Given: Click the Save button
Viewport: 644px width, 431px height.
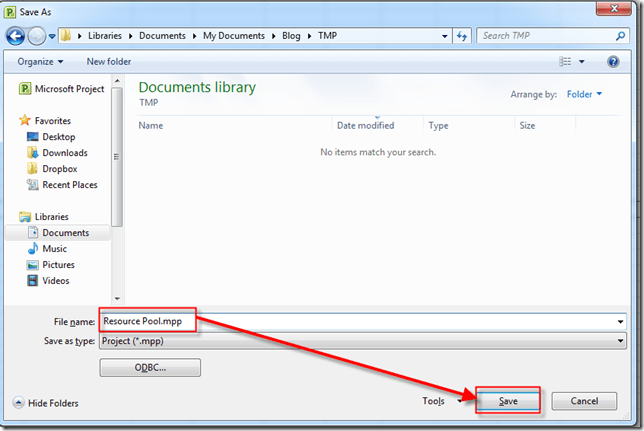Looking at the screenshot, I should [508, 401].
